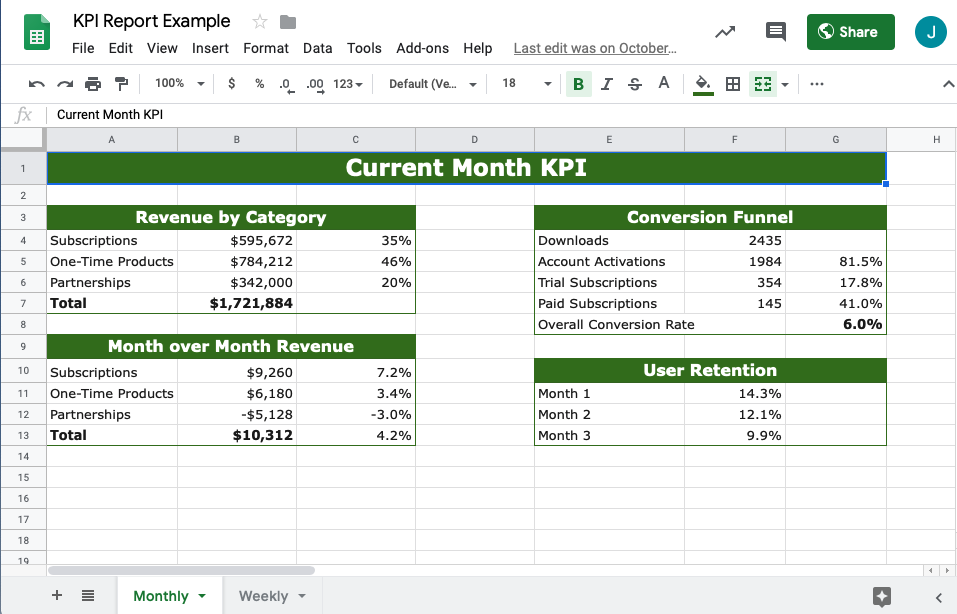Image resolution: width=957 pixels, height=614 pixels.
Task: Open the comment history icon
Action: click(776, 31)
